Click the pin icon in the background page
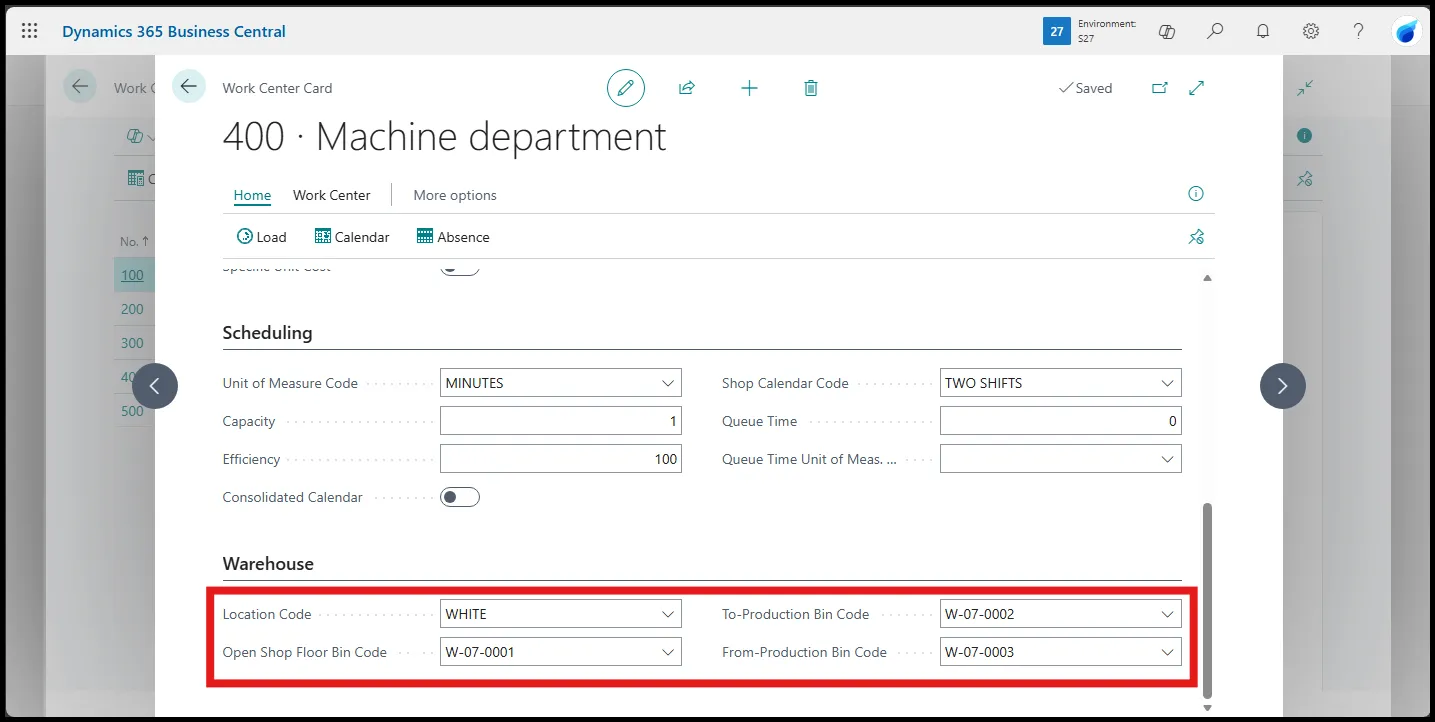 click(1305, 179)
